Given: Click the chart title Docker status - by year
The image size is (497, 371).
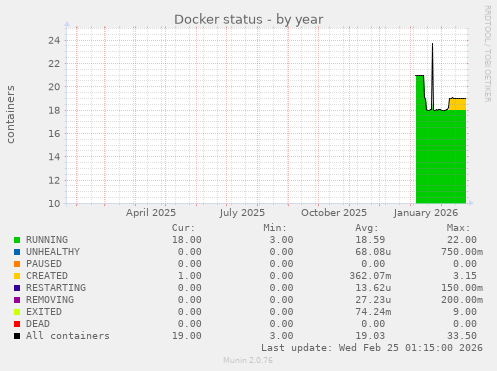Looking at the screenshot, I should pos(249,20).
